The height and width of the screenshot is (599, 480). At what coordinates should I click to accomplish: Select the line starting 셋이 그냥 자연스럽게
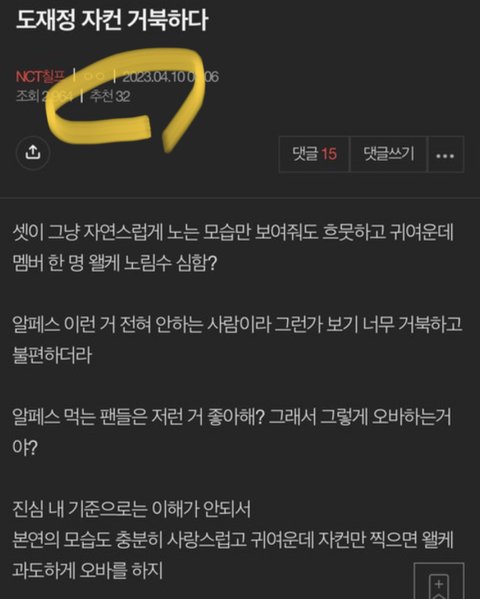233,232
